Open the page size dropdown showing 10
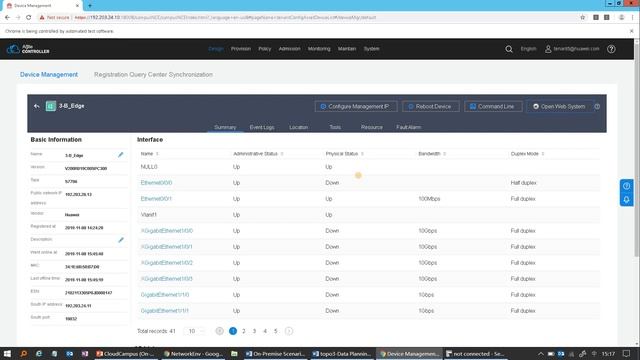 195,331
